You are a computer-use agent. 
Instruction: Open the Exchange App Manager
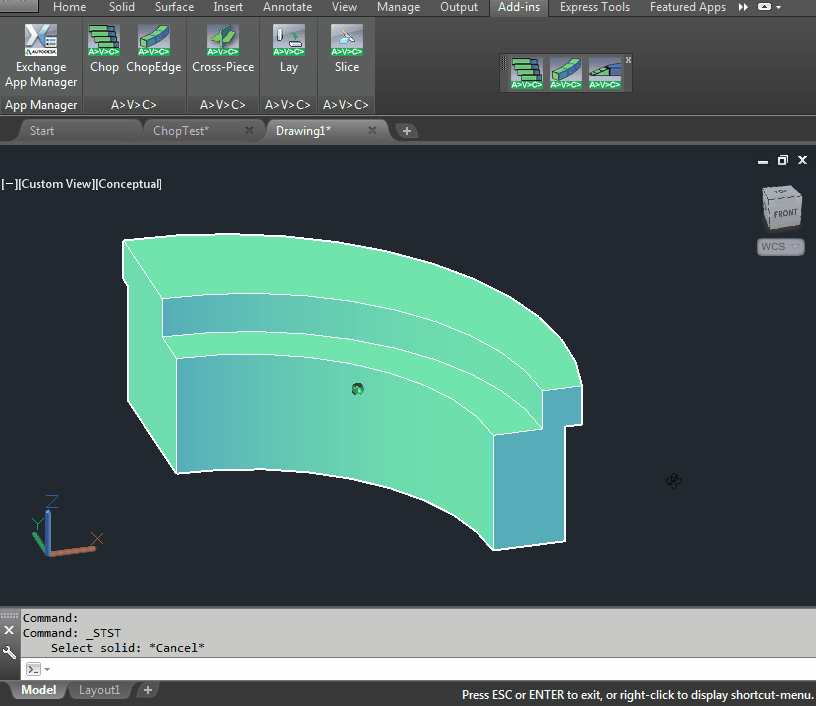pyautogui.click(x=40, y=56)
